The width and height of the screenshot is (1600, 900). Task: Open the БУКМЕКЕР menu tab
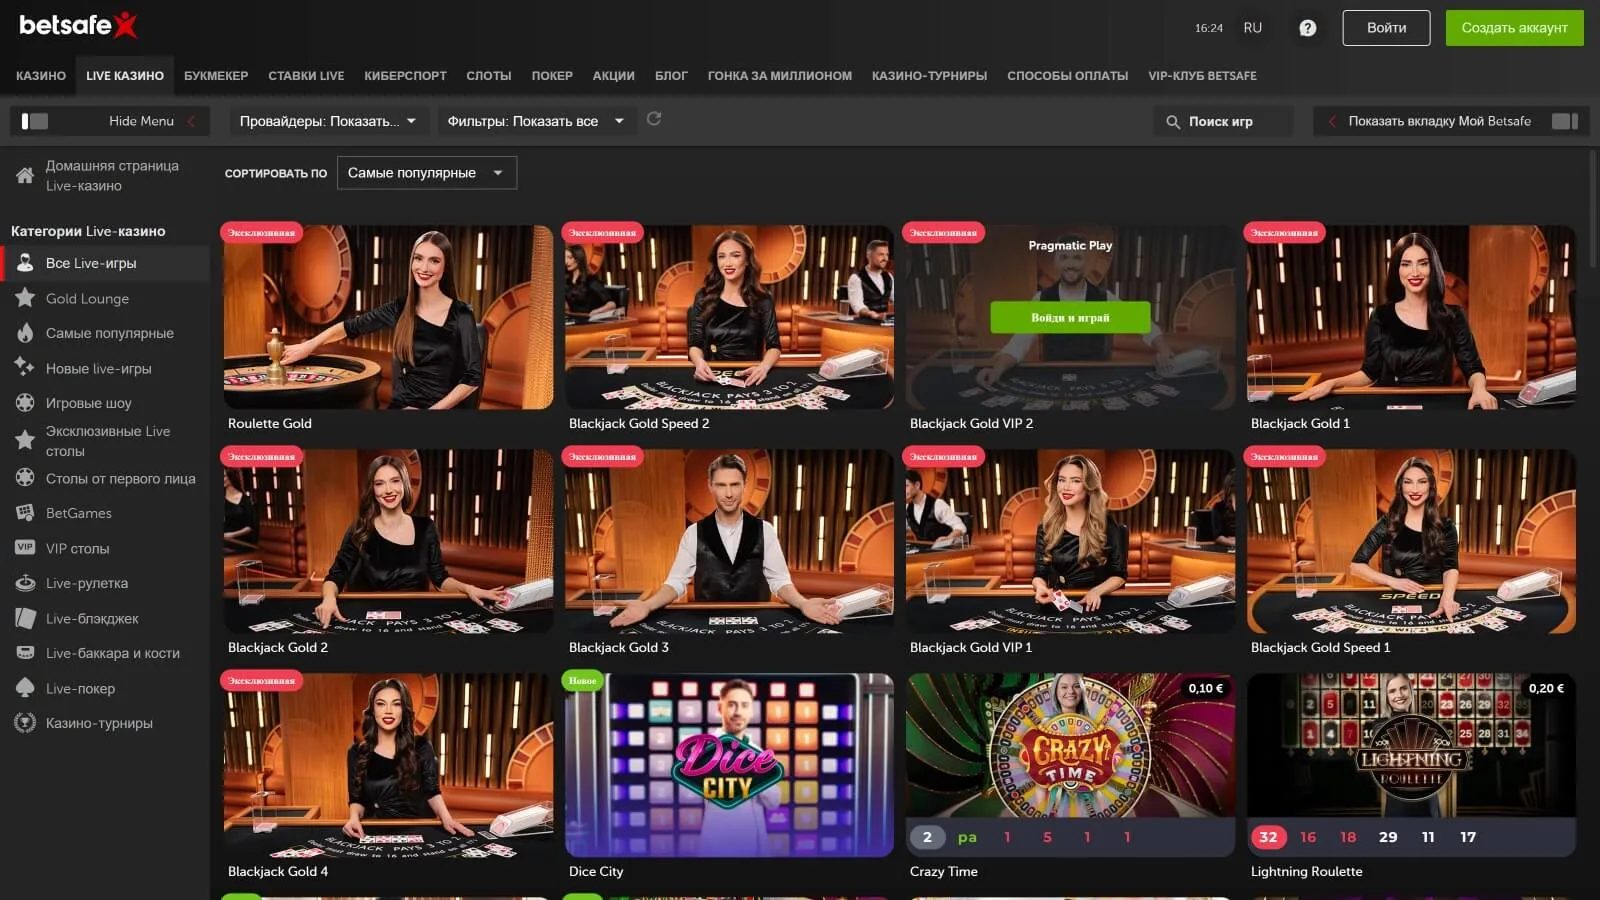click(216, 76)
